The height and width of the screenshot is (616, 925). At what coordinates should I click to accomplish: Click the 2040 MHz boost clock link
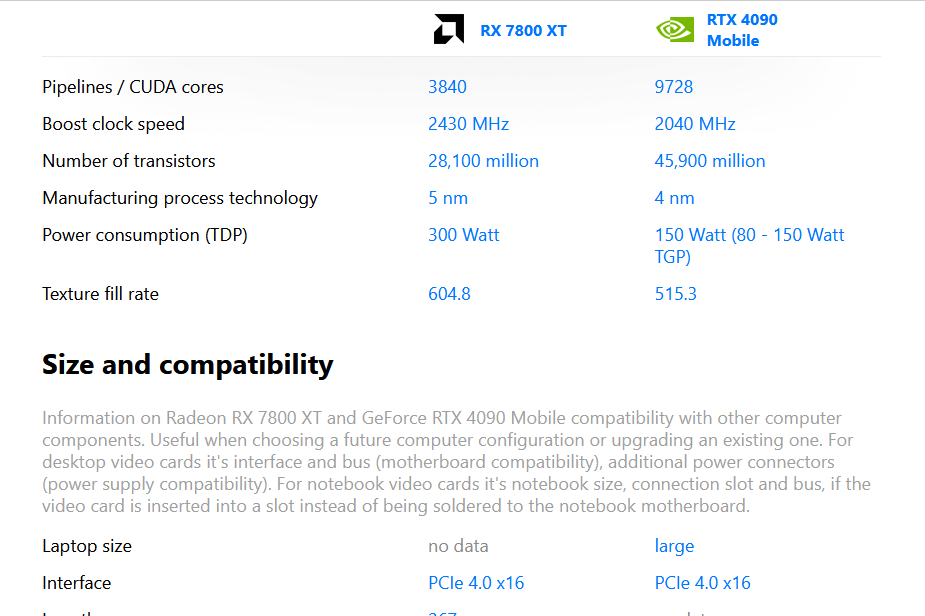(x=695, y=124)
